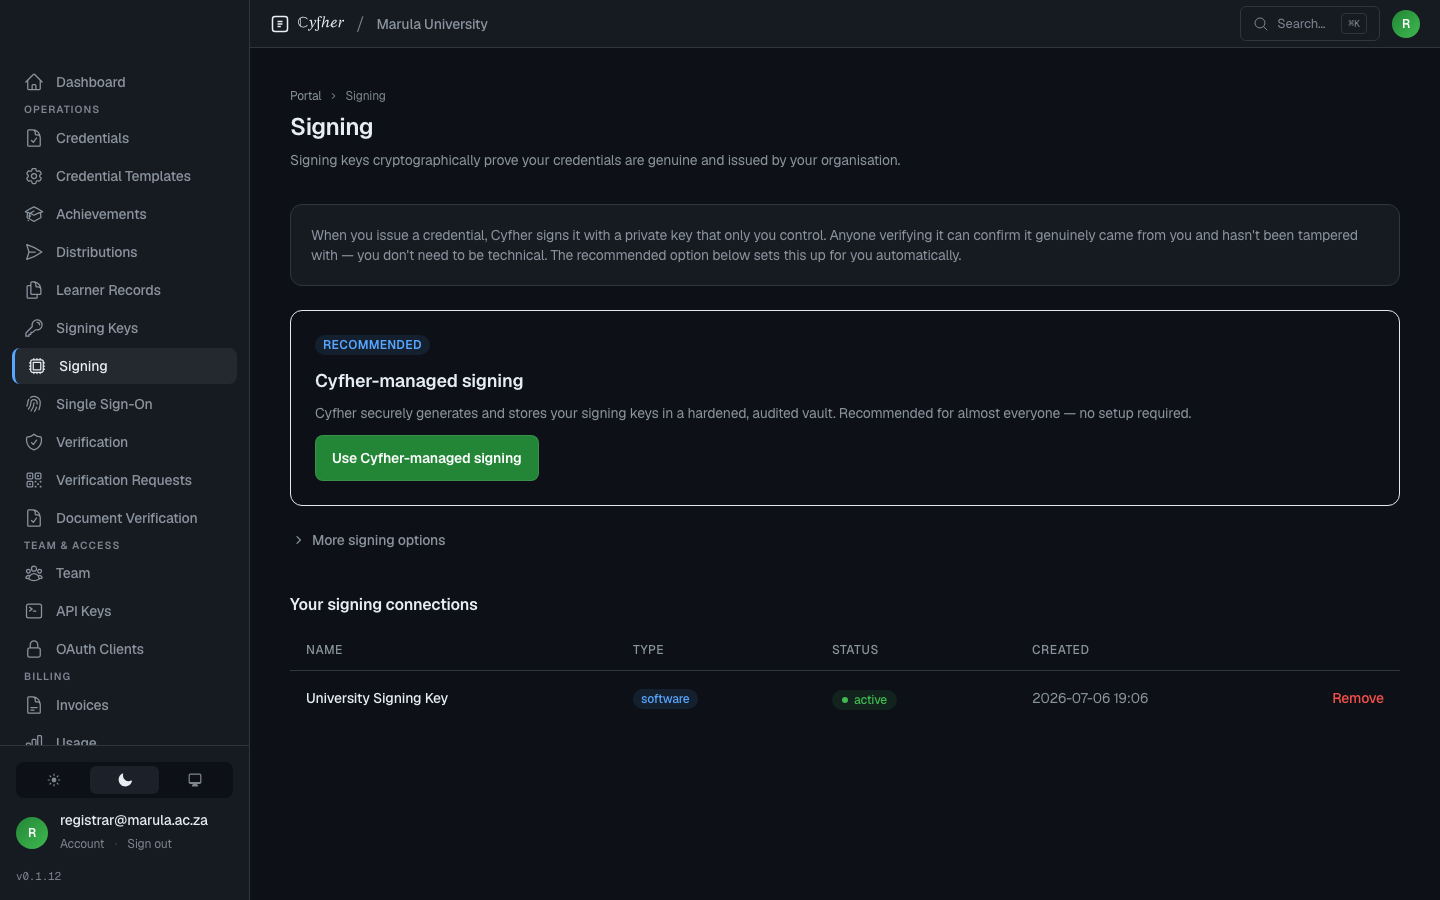Click the Signing chip icon in sidebar

tap(37, 366)
